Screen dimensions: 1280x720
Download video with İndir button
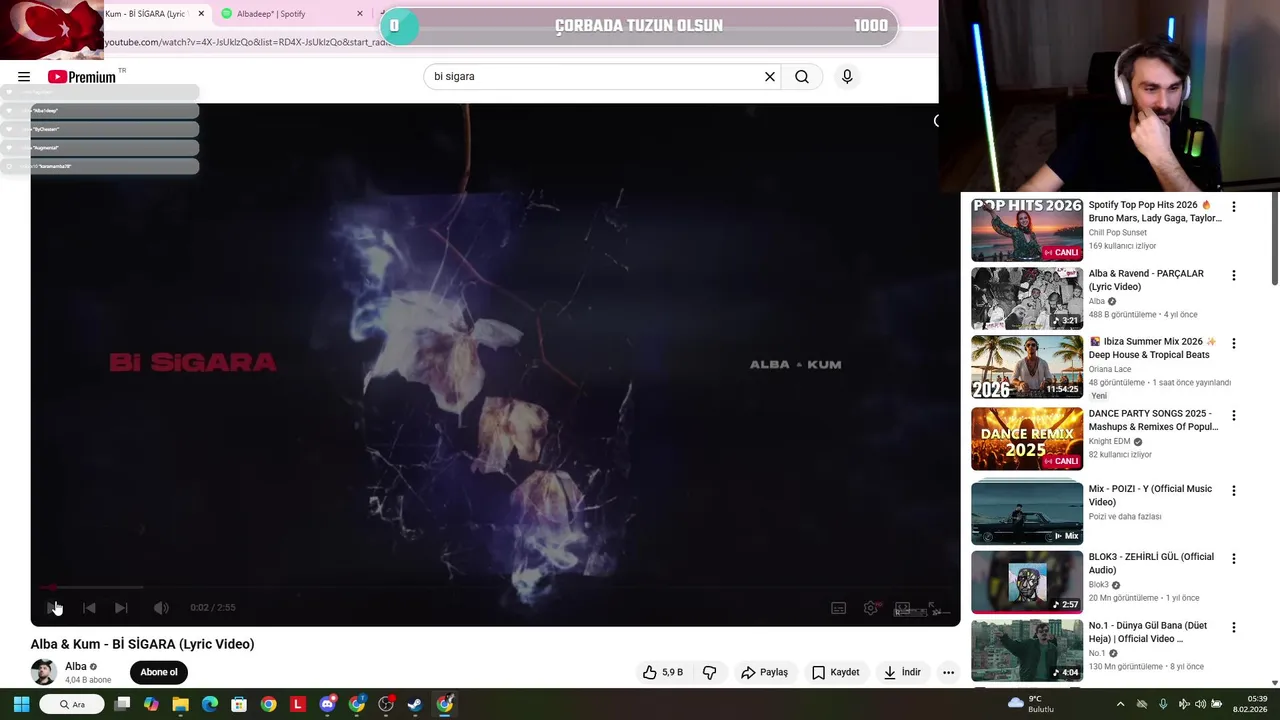[x=901, y=673]
